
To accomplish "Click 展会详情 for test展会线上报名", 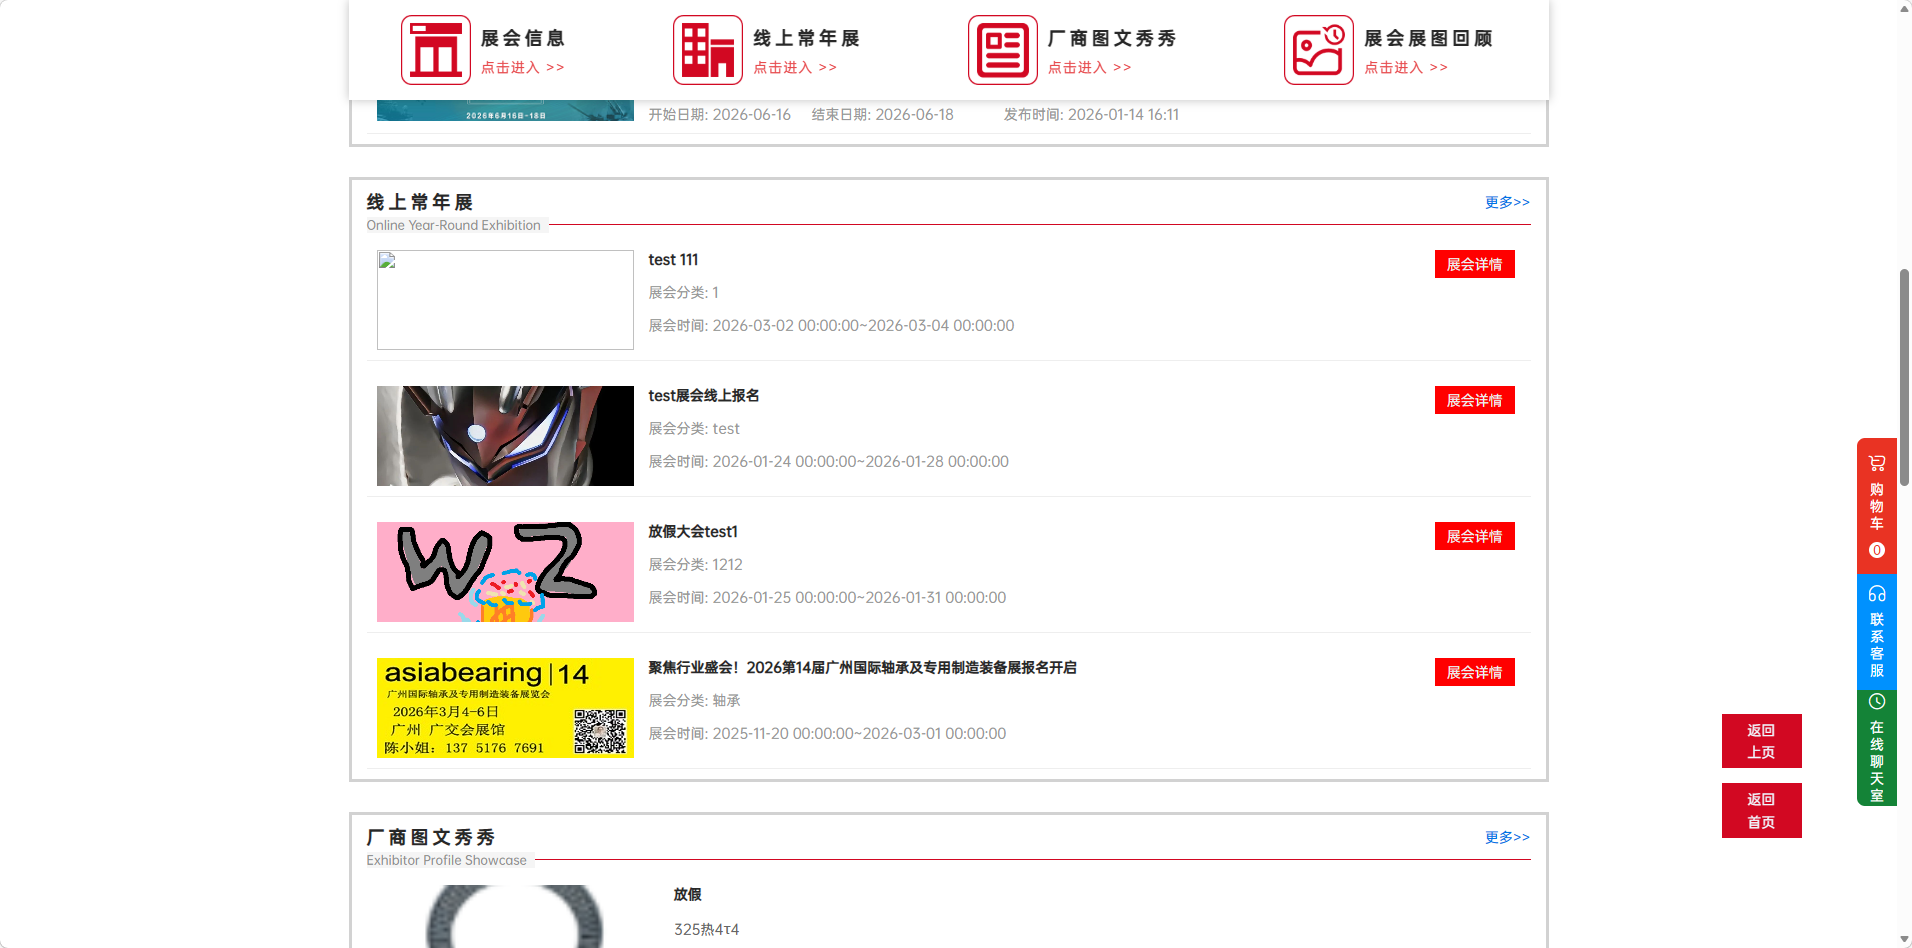I will point(1474,400).
